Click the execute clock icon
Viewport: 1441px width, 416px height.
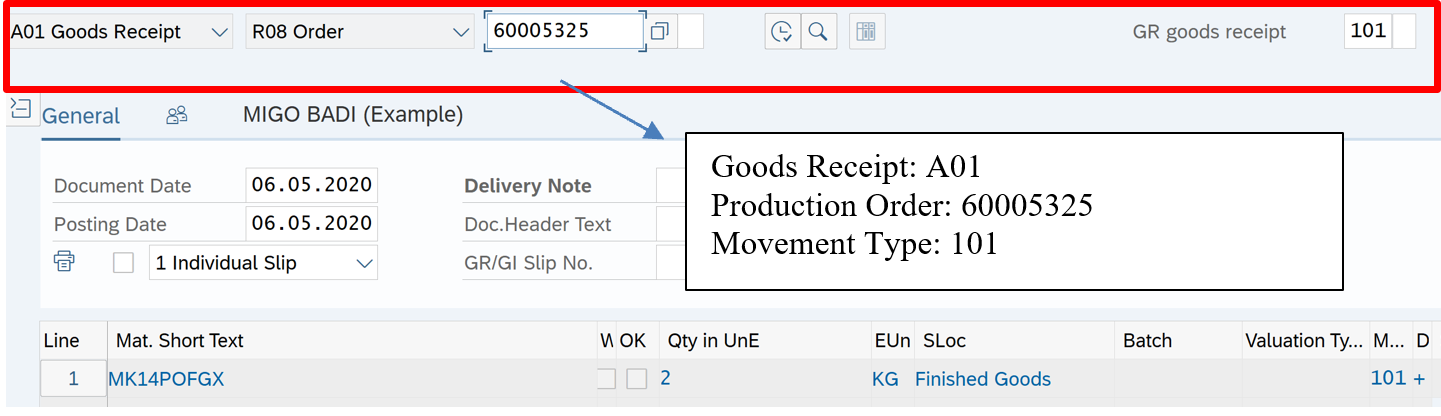point(782,32)
